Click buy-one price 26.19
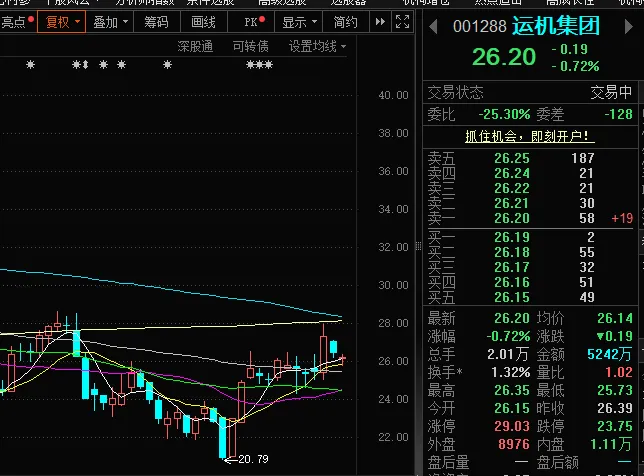This screenshot has height=476, width=644. click(x=512, y=237)
